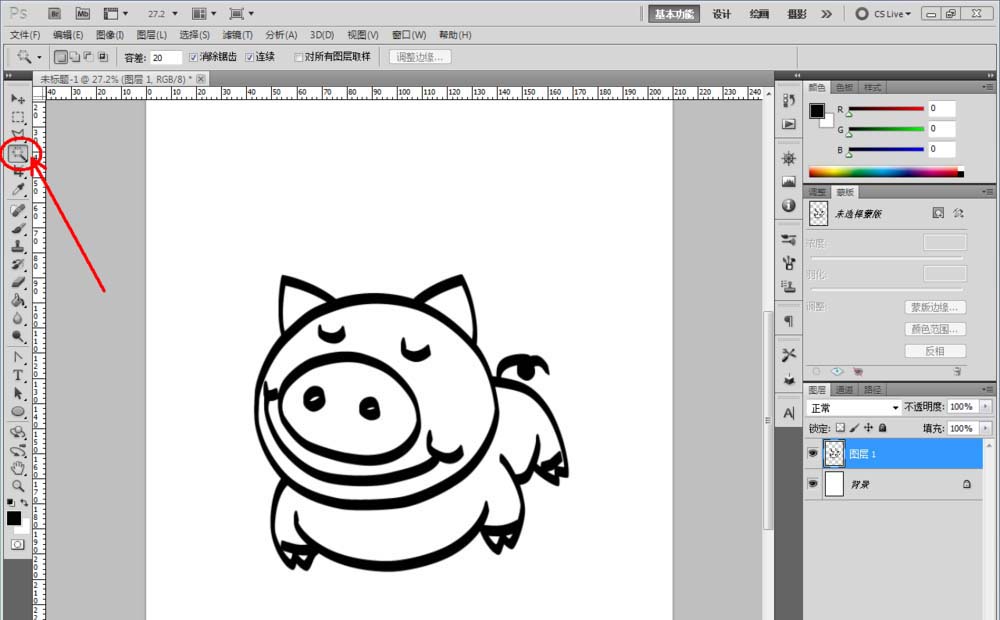Select the Move tool
Image resolution: width=1000 pixels, height=620 pixels.
tap(18, 99)
